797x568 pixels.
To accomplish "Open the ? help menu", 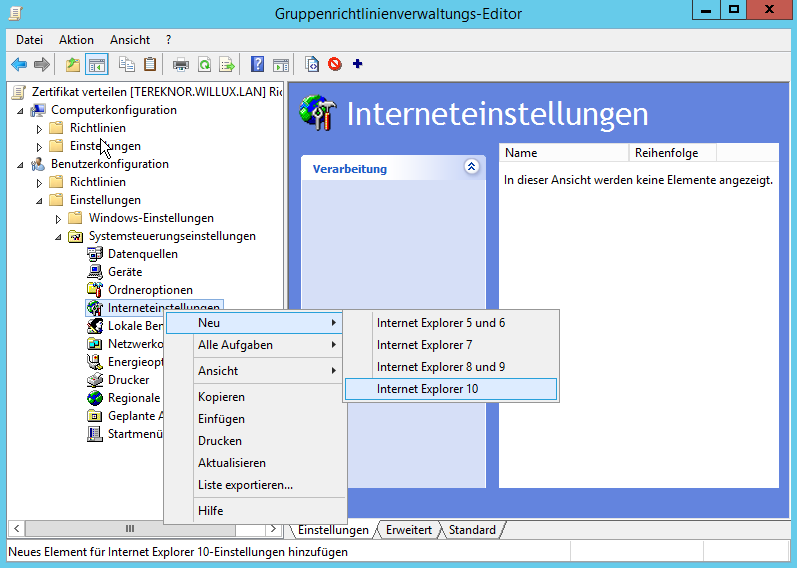I will point(169,40).
